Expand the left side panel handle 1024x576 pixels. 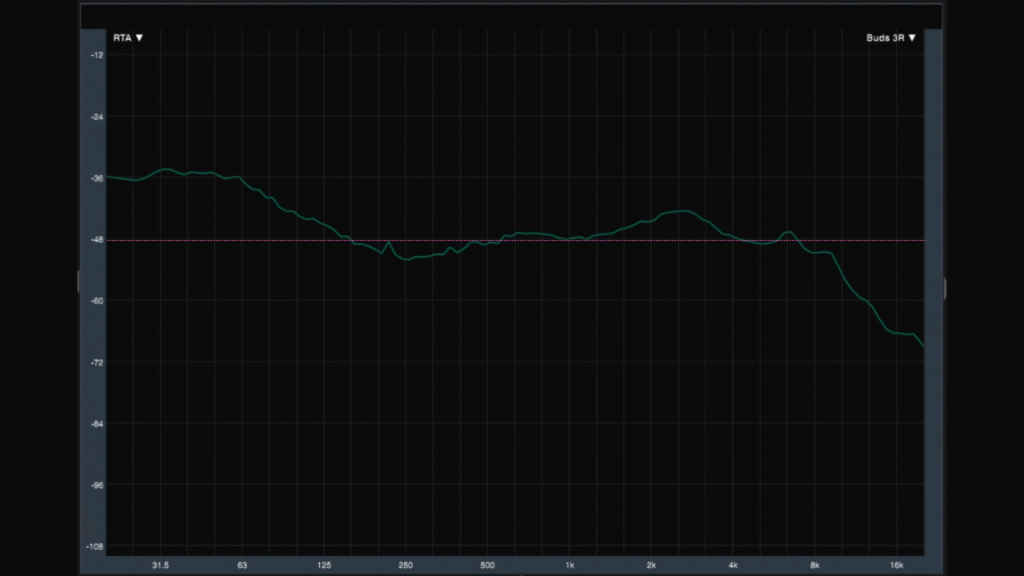click(x=78, y=282)
